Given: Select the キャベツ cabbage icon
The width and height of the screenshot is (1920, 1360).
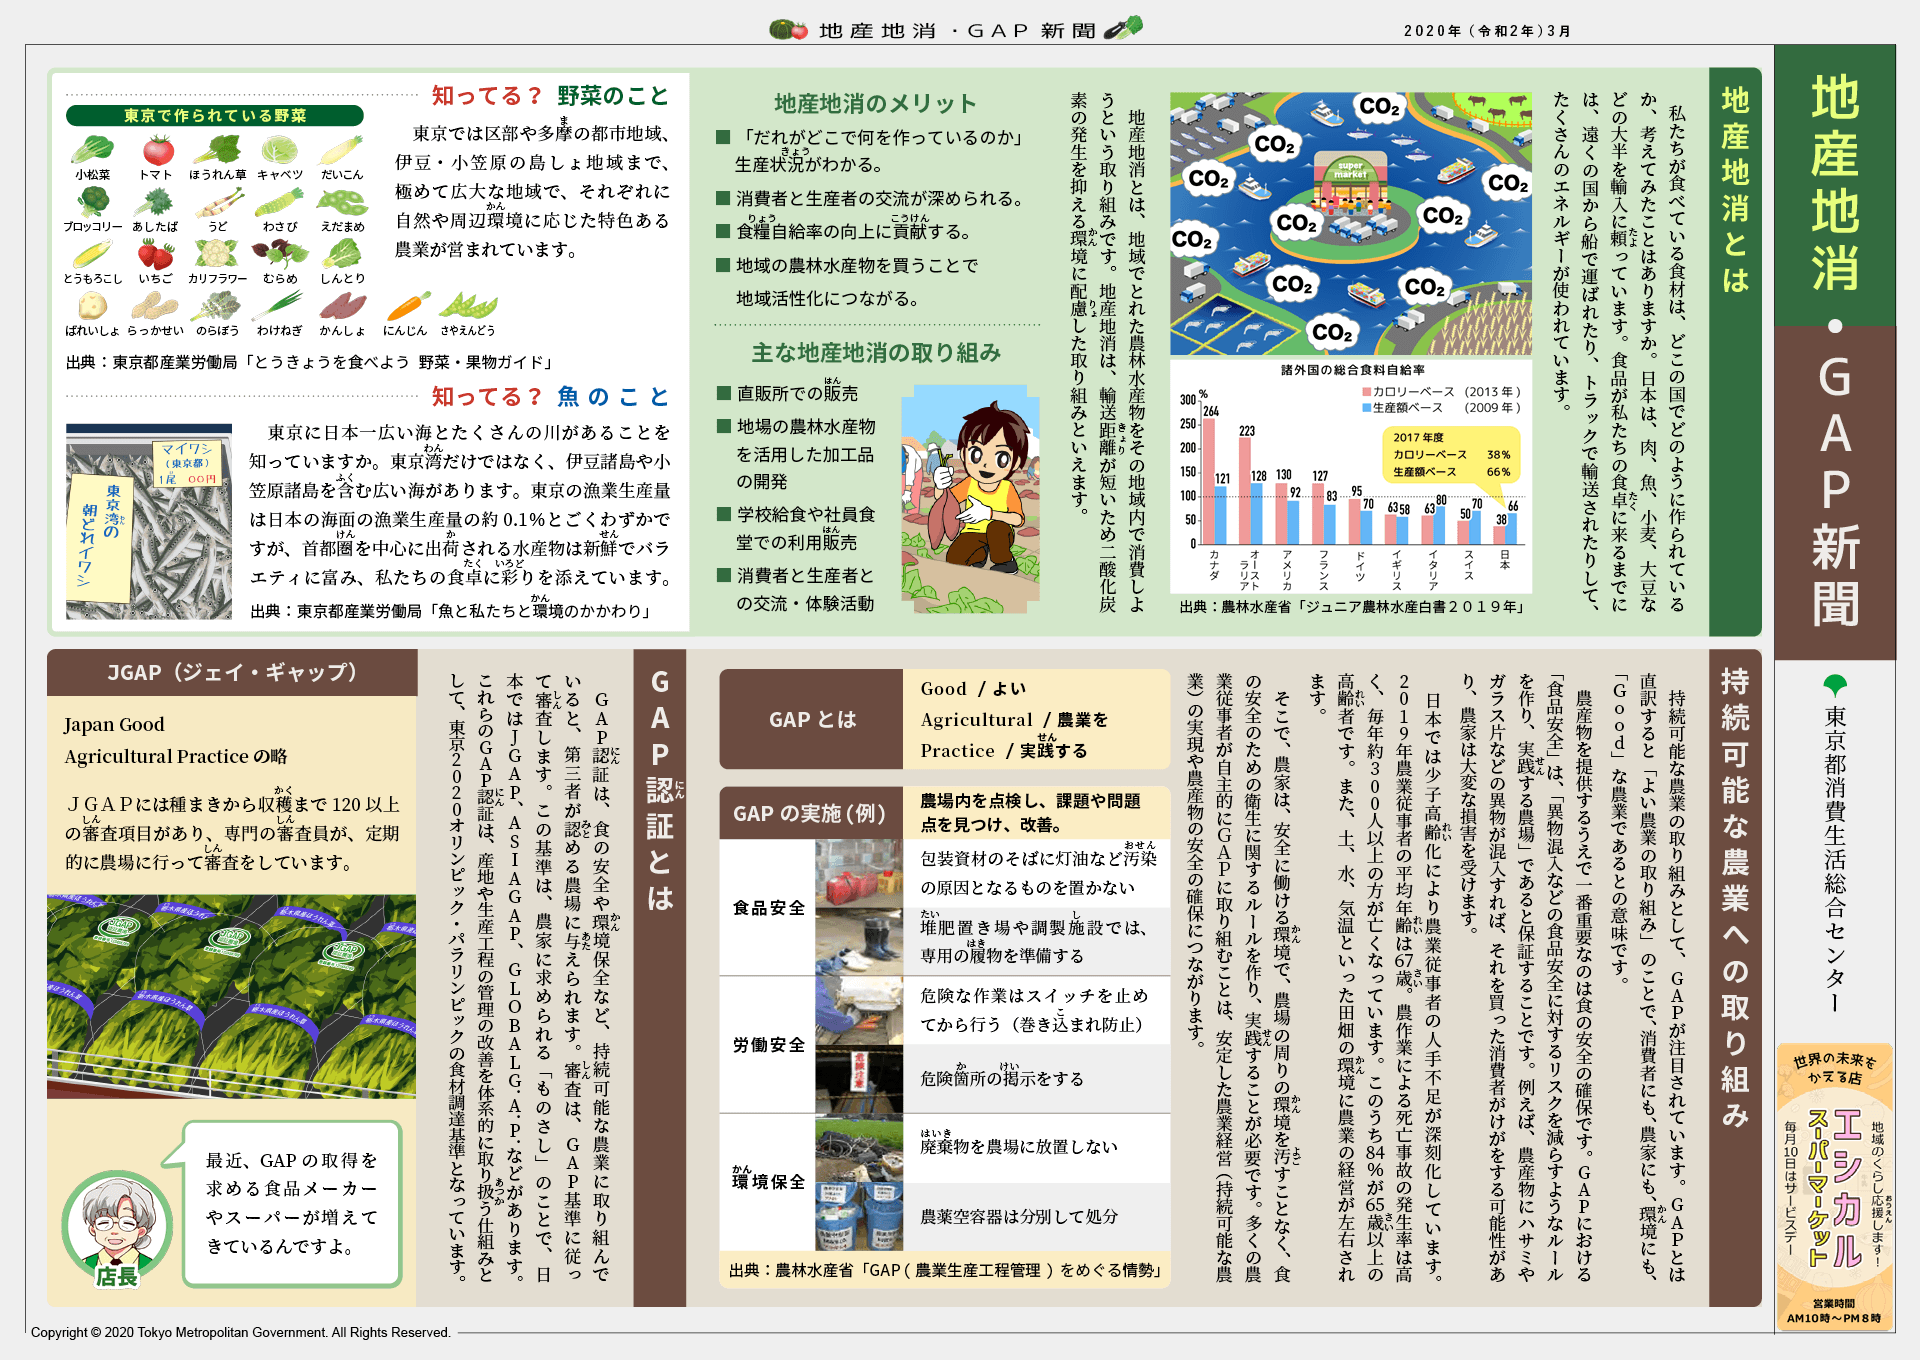Looking at the screenshot, I should point(280,150).
